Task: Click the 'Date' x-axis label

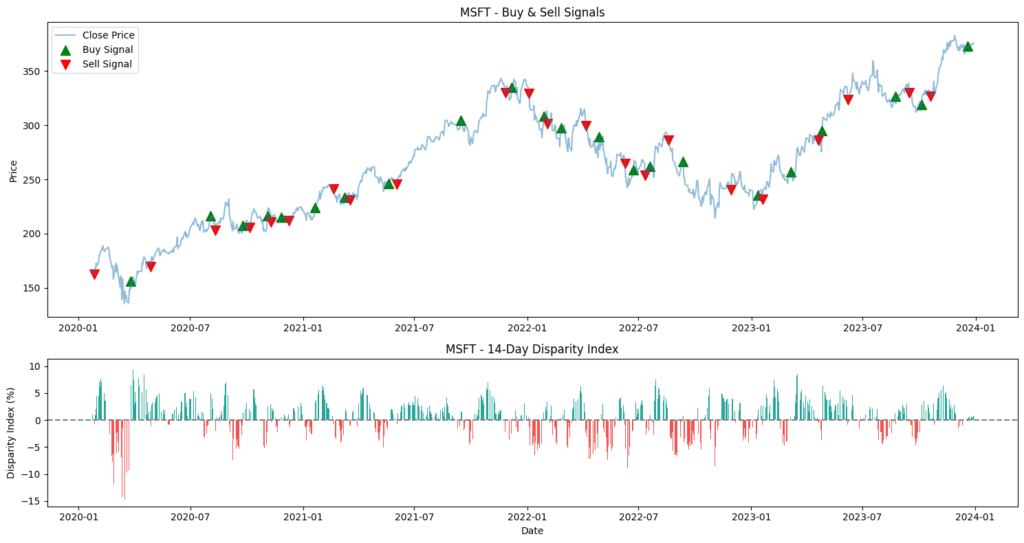Action: point(532,531)
